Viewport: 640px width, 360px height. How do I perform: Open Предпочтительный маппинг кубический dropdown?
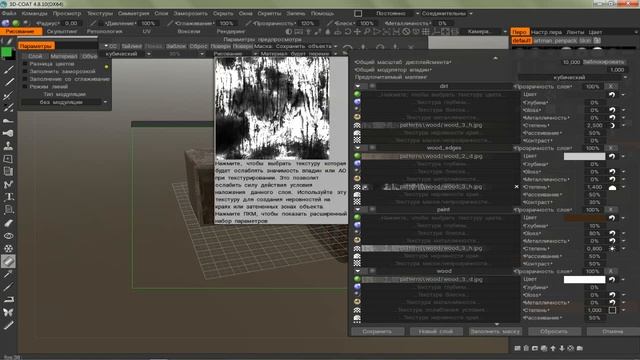click(573, 77)
